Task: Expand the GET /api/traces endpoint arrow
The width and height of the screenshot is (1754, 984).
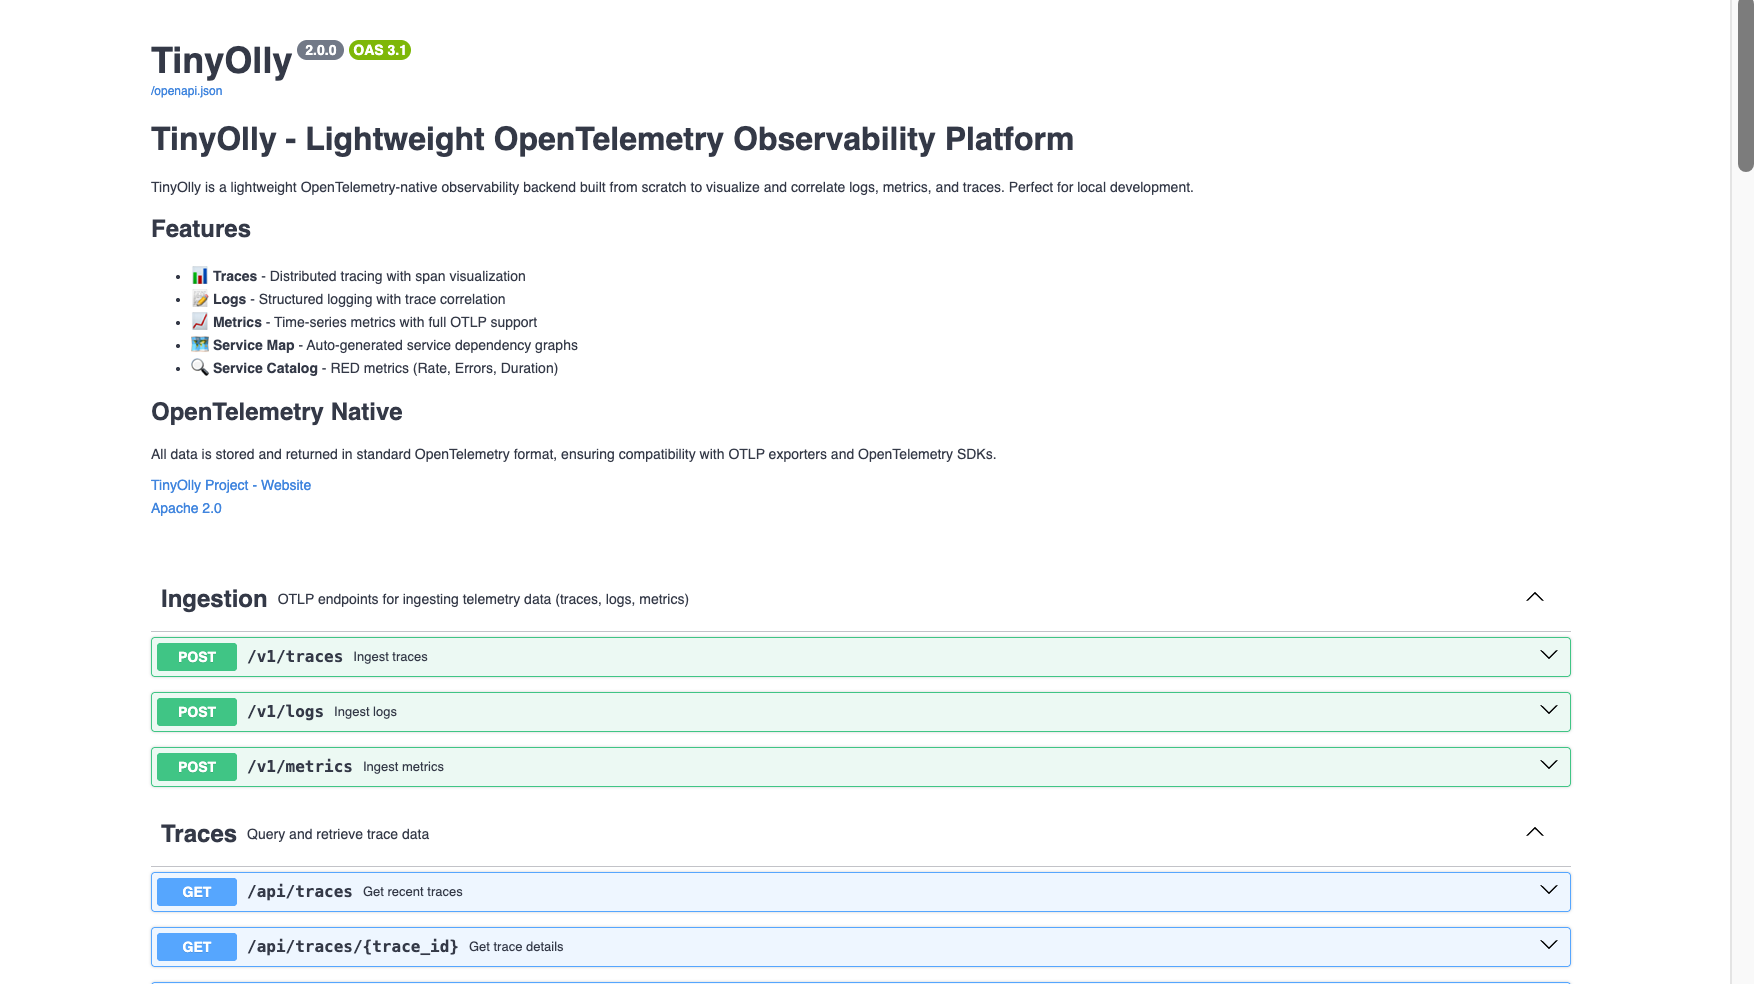Action: [x=1548, y=890]
